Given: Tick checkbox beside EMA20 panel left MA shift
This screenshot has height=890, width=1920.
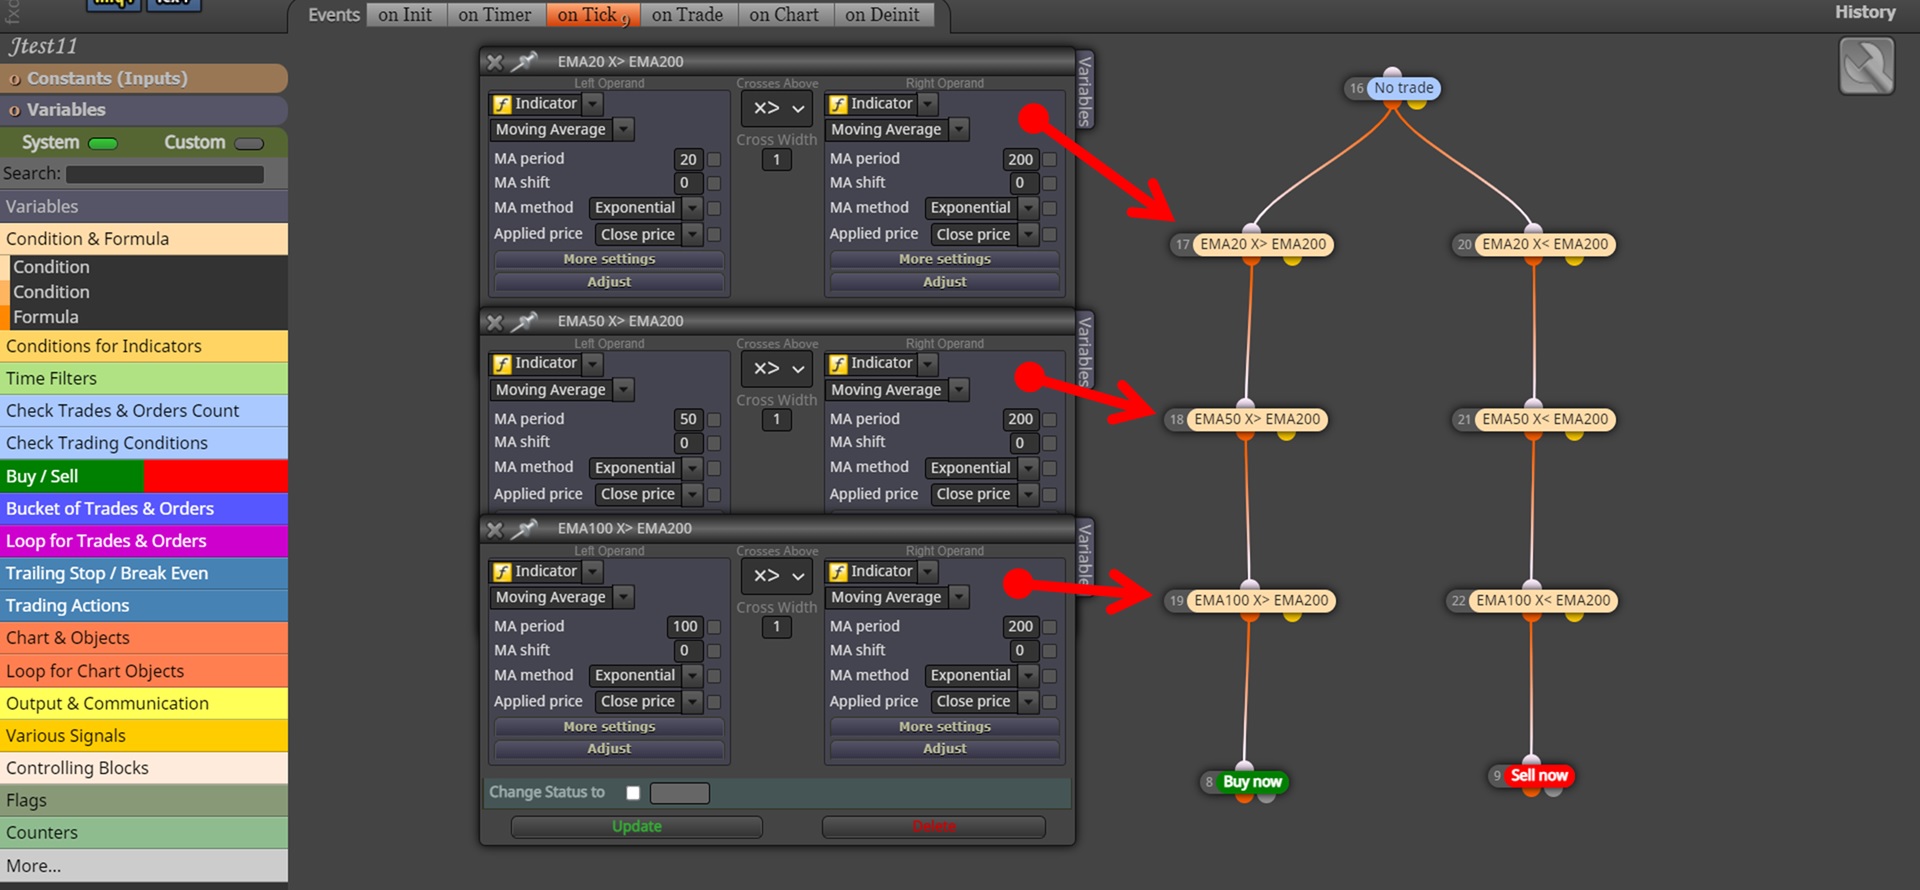Looking at the screenshot, I should (714, 183).
